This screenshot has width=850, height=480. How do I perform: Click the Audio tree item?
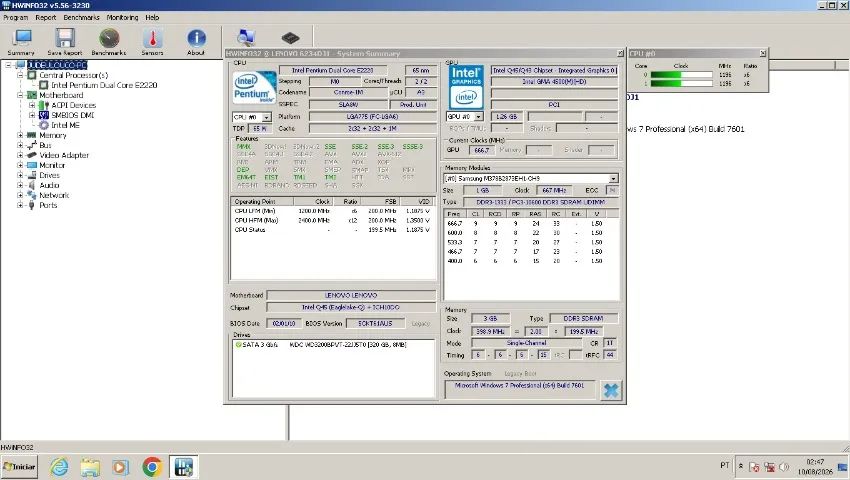pyautogui.click(x=49, y=185)
